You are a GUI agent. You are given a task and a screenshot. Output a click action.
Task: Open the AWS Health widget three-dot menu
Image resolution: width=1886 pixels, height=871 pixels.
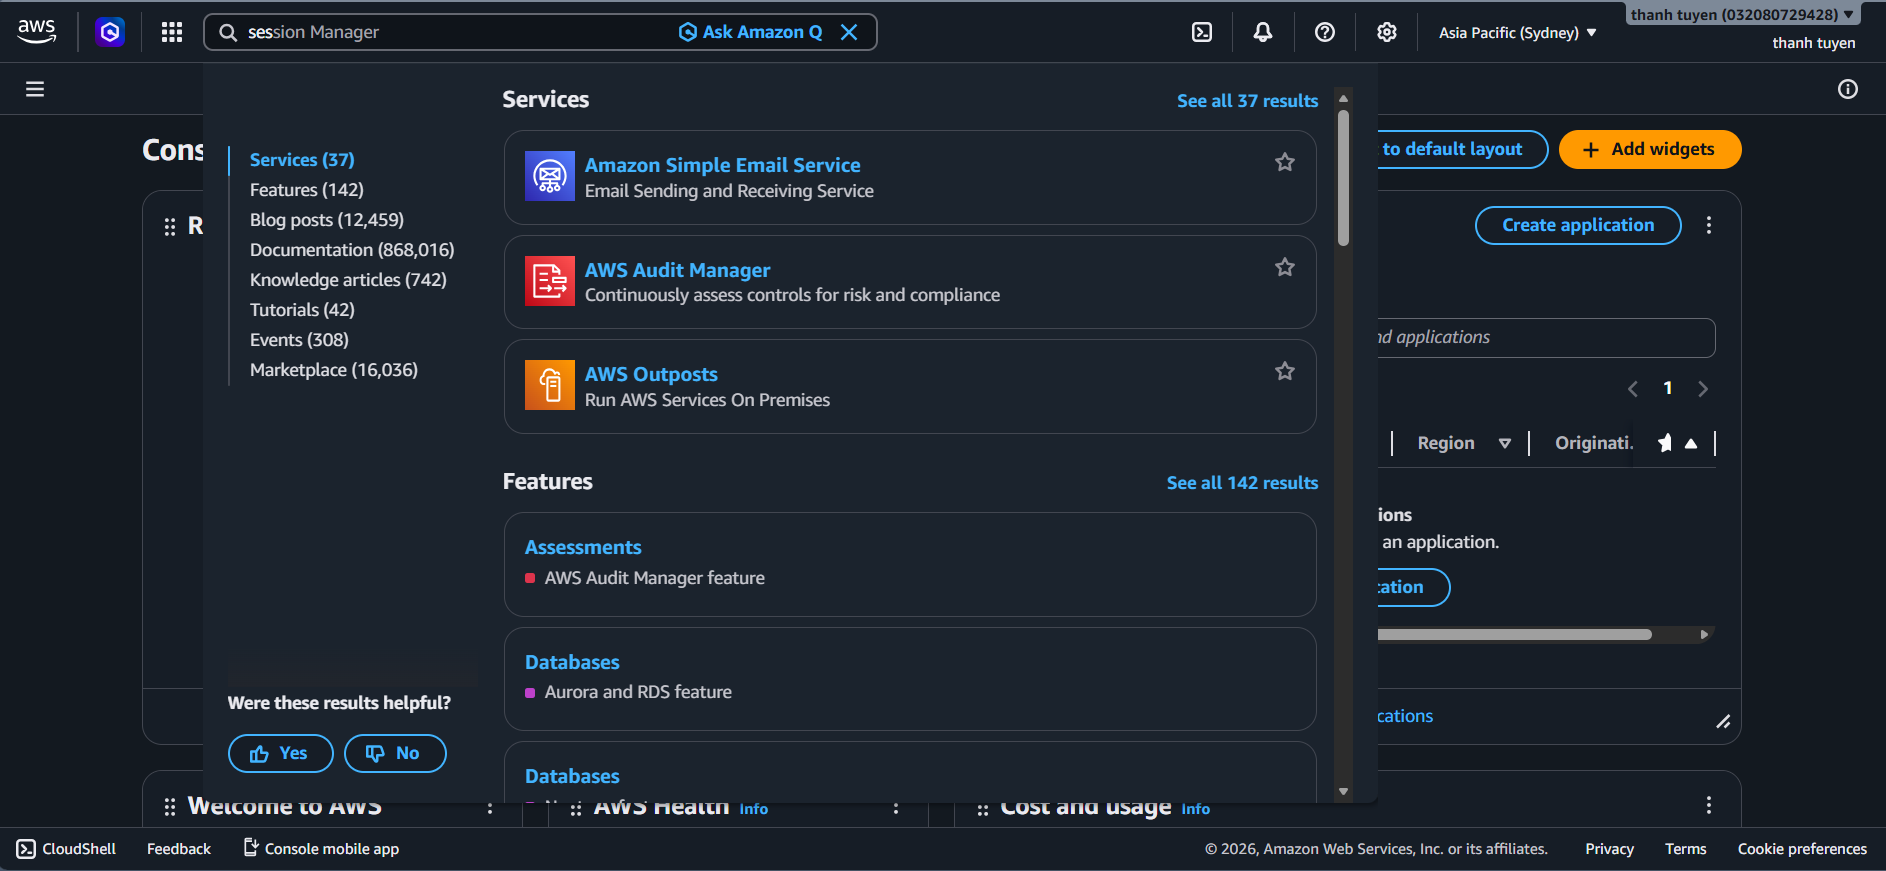896,806
